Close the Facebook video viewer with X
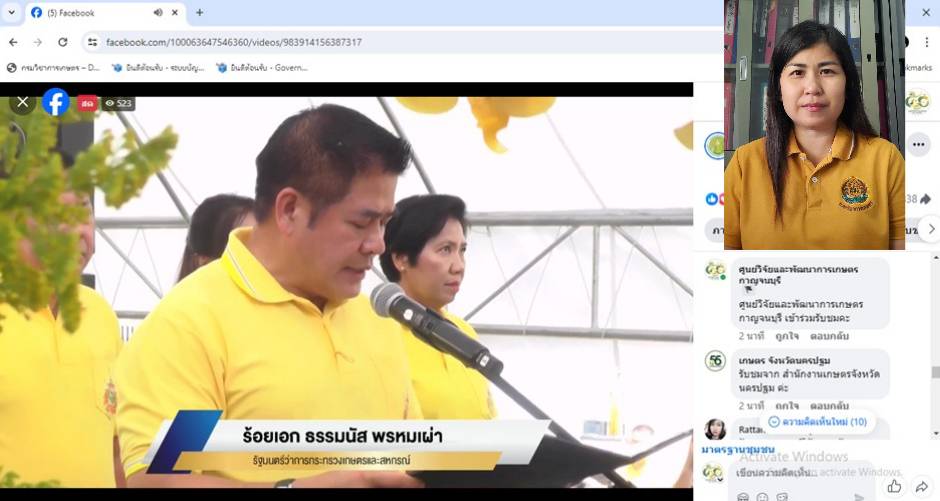 (23, 102)
